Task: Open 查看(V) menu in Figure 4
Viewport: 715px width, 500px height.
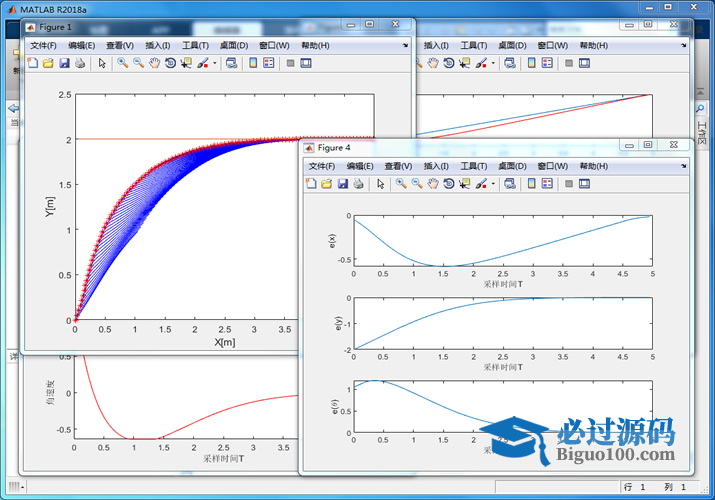Action: click(399, 166)
